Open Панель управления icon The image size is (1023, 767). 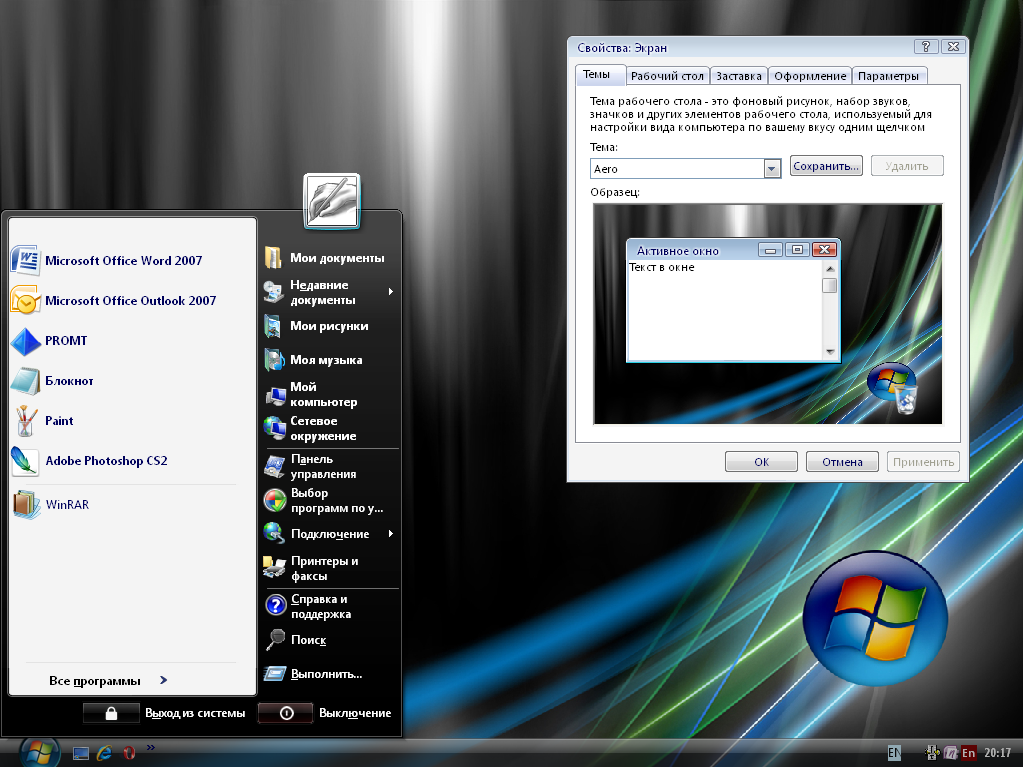[x=275, y=466]
